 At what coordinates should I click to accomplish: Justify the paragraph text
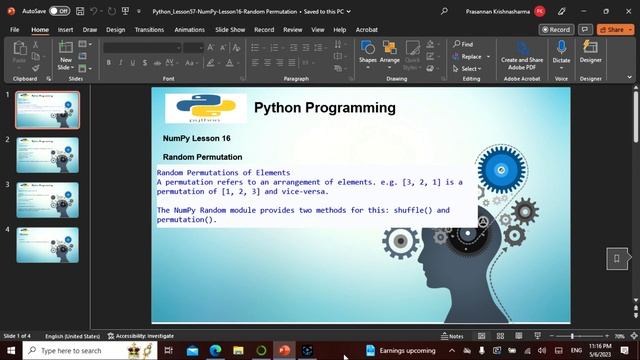pos(292,62)
